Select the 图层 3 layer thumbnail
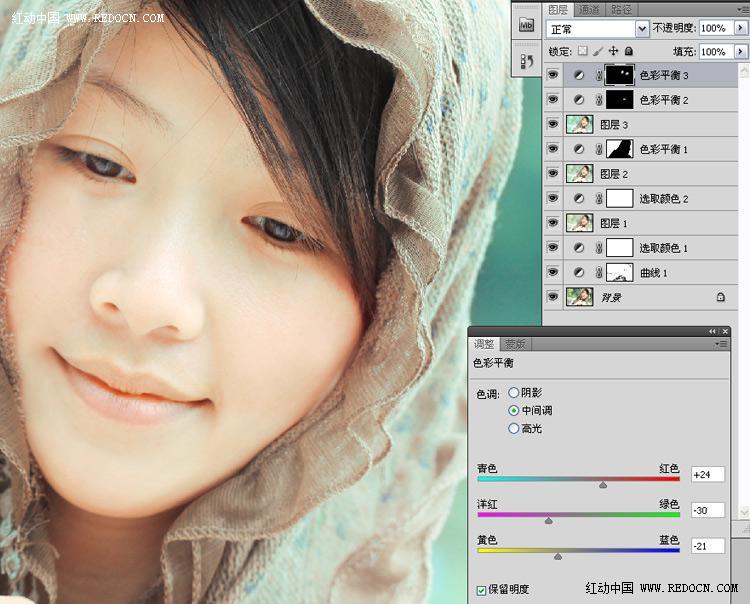Image resolution: width=750 pixels, height=604 pixels. click(580, 124)
